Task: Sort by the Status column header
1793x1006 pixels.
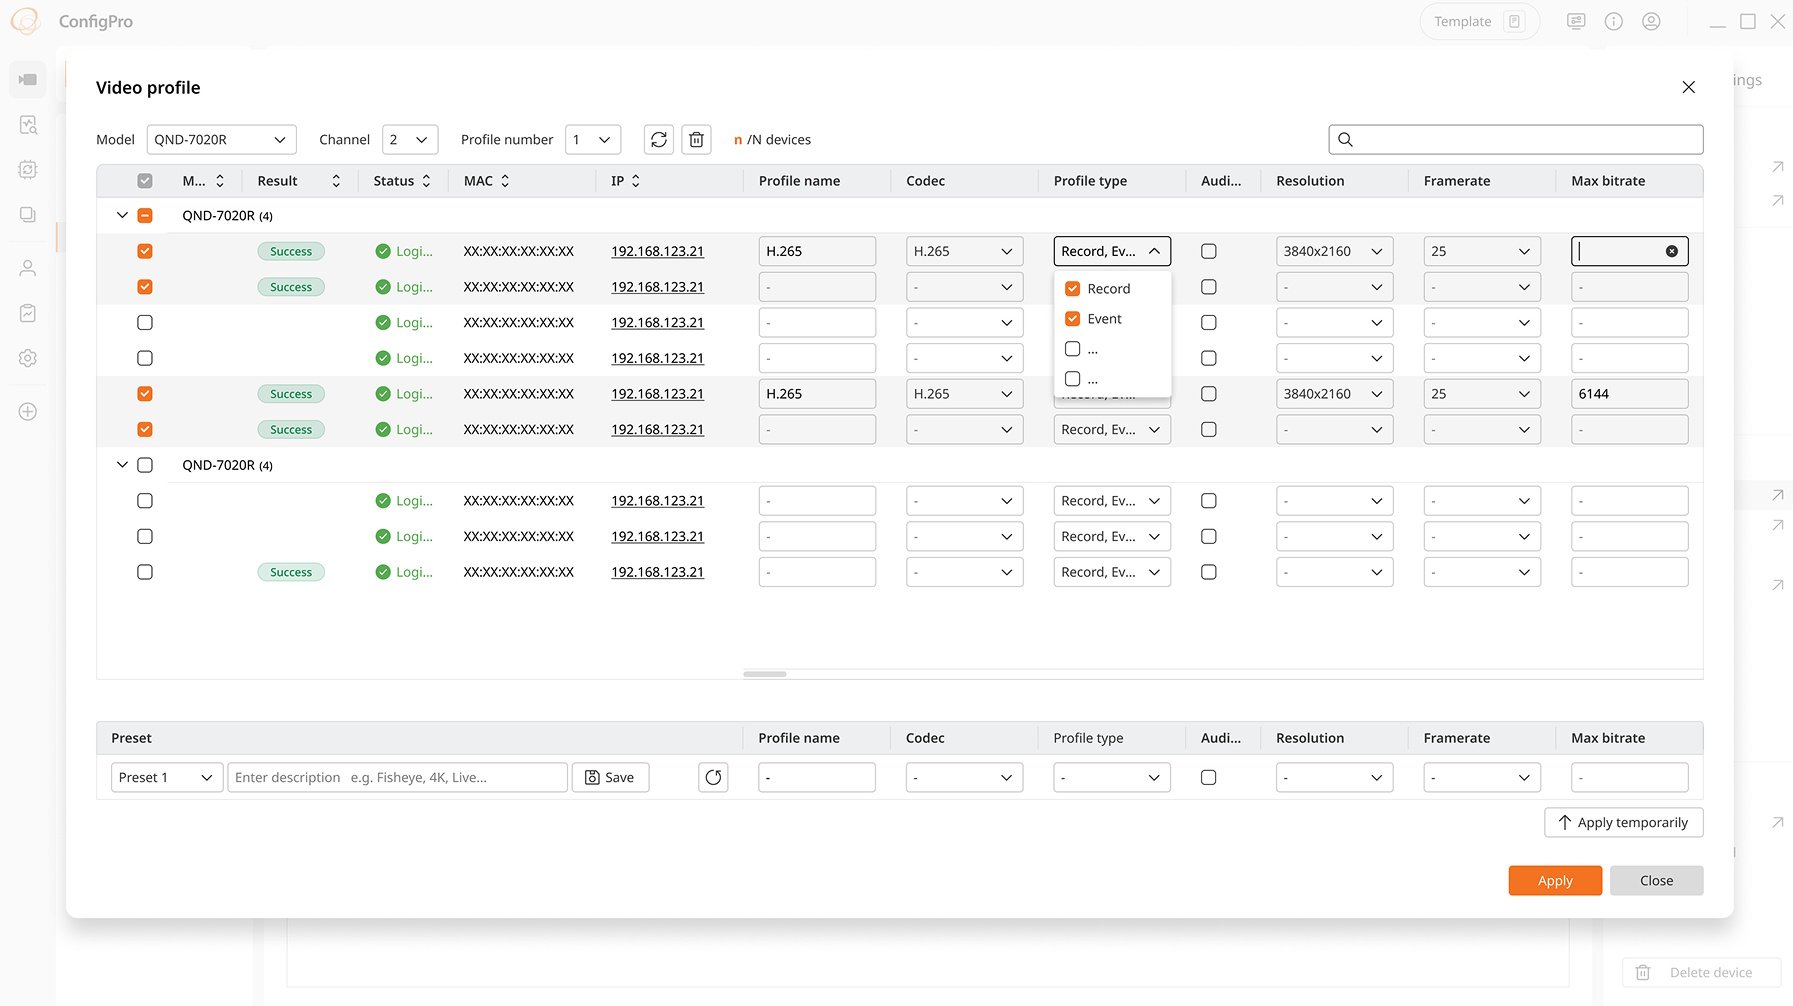Action: [x=402, y=181]
